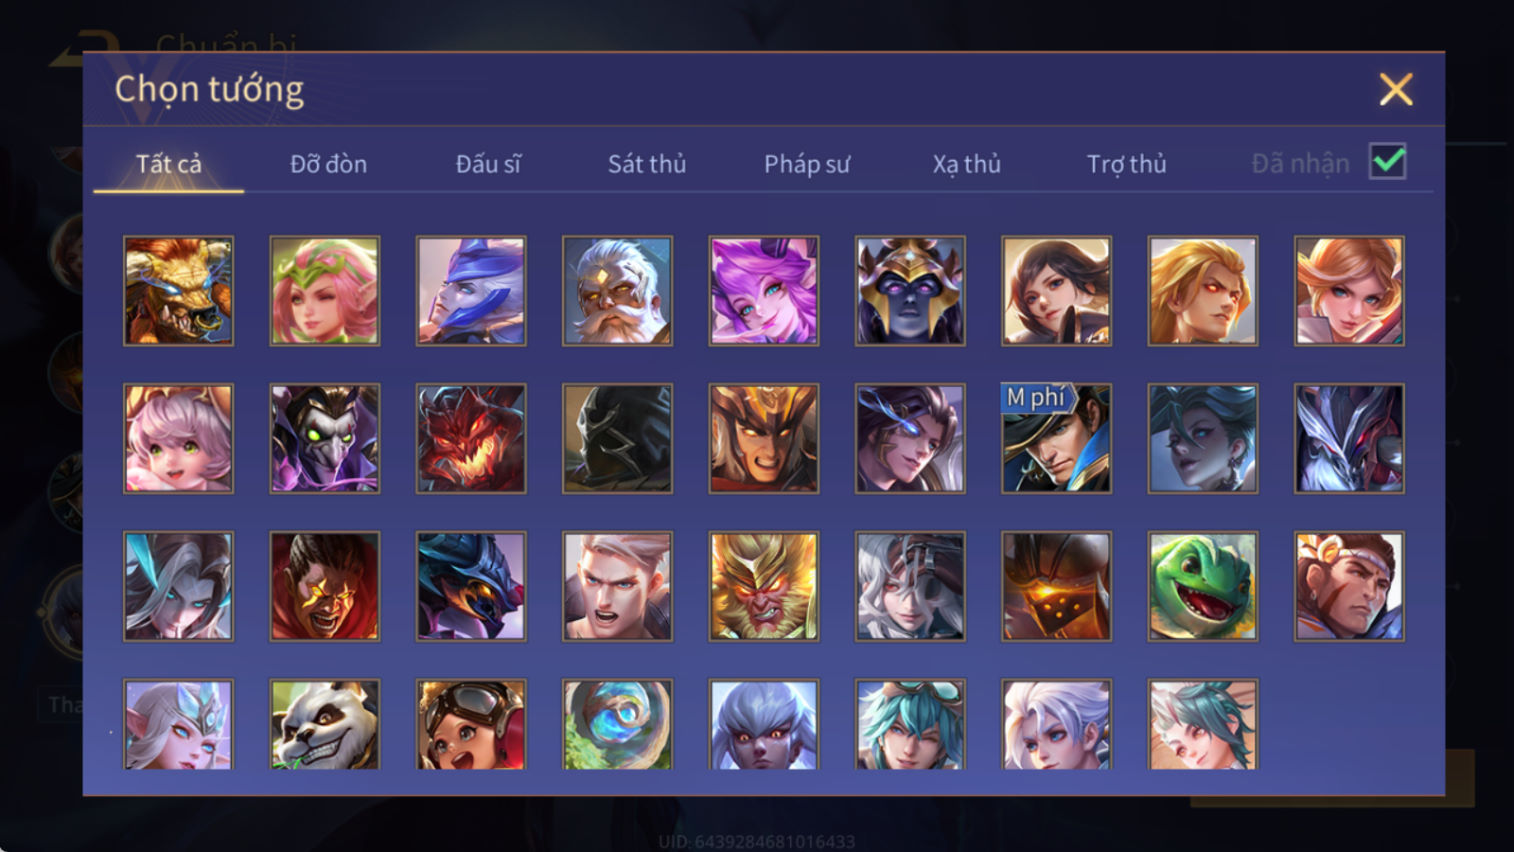Select the purple-haired girl hero portrait

[764, 291]
